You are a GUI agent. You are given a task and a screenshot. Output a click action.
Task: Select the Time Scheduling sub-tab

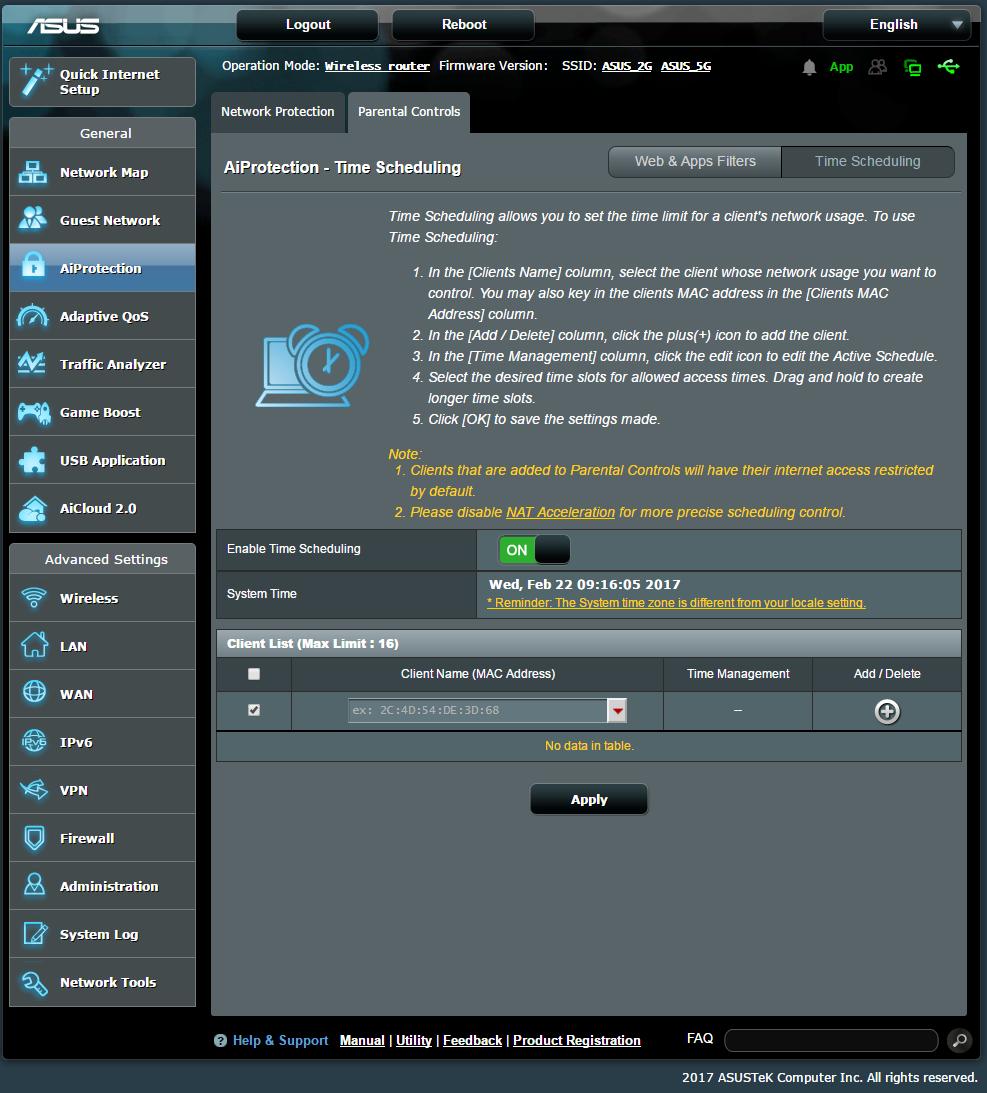868,162
